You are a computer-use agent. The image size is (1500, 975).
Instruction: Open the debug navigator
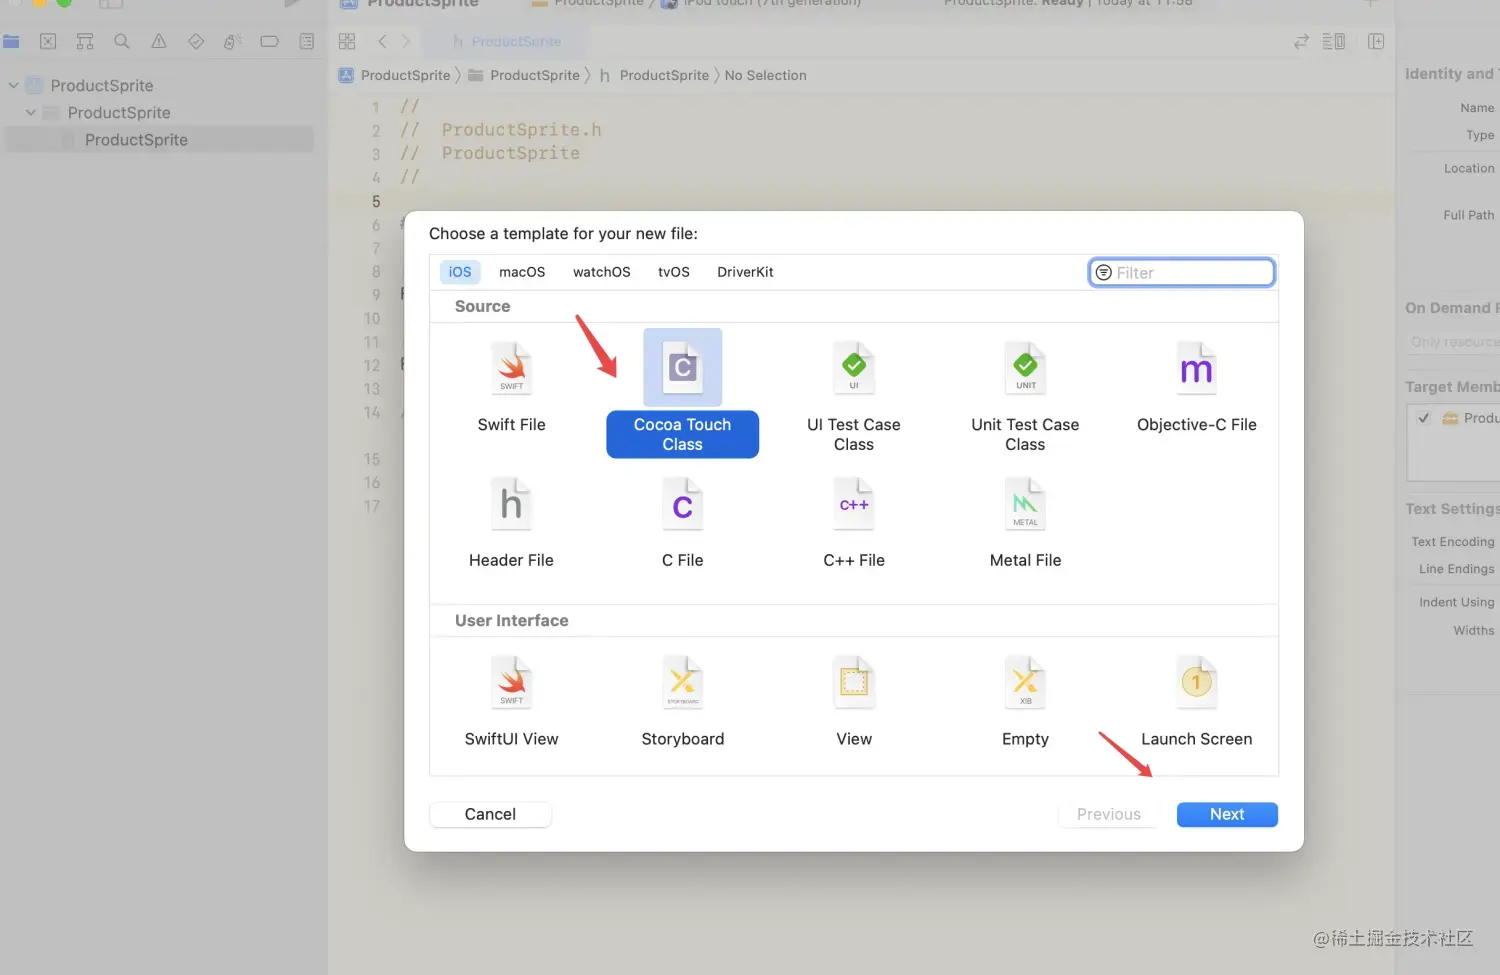(x=232, y=41)
